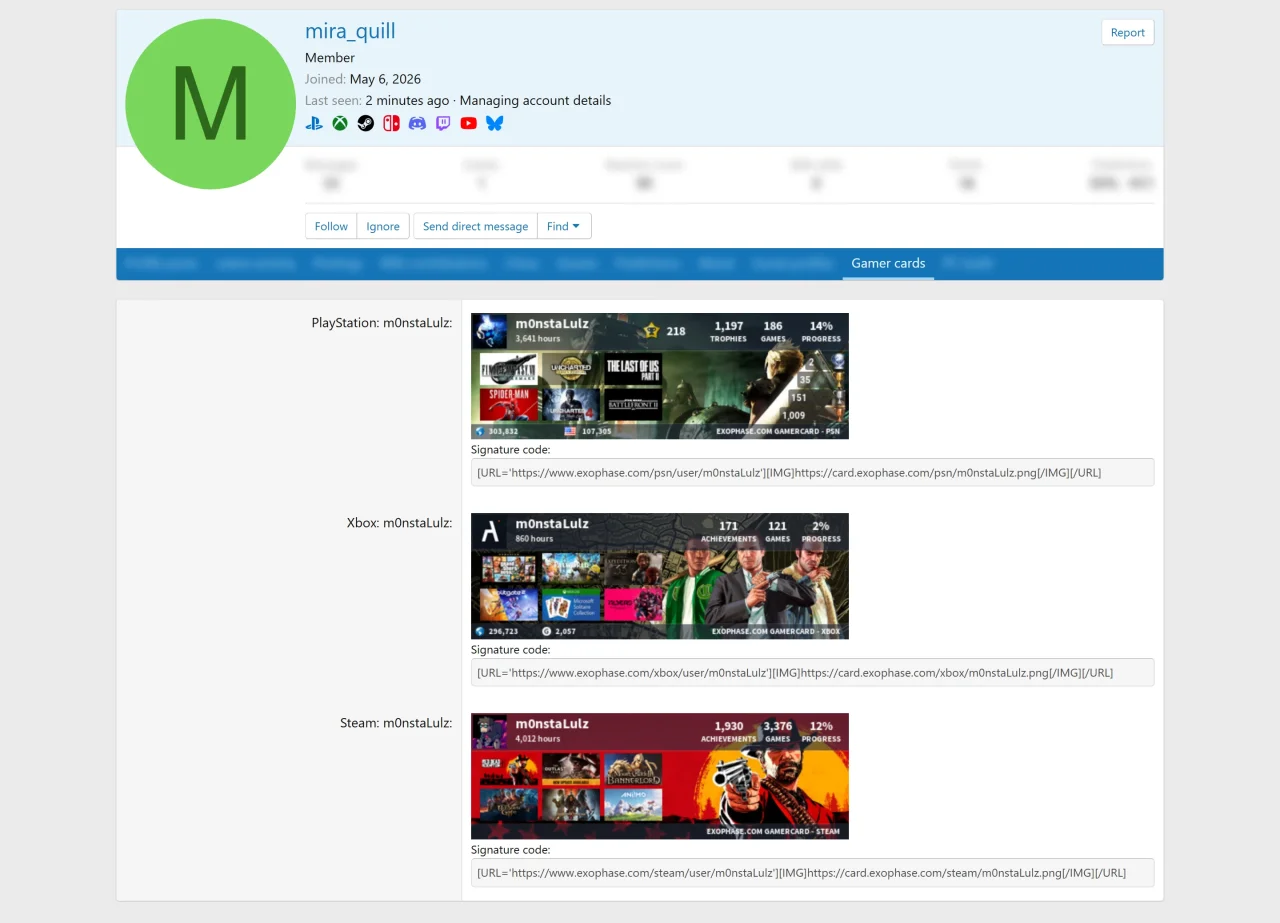Open the PlayStation gamercard image
This screenshot has height=923, width=1280.
(x=660, y=376)
